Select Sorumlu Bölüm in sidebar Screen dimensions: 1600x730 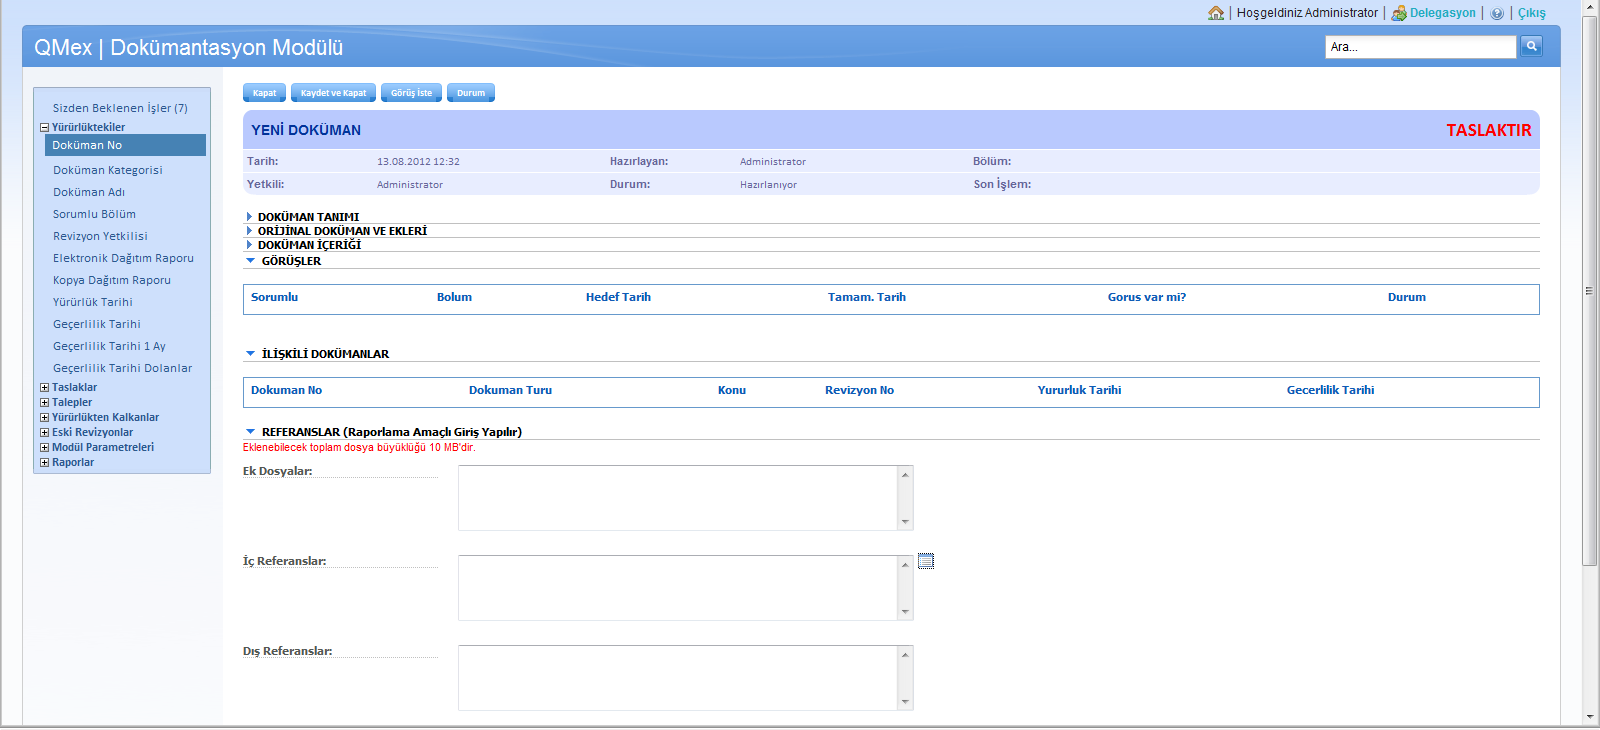point(94,214)
